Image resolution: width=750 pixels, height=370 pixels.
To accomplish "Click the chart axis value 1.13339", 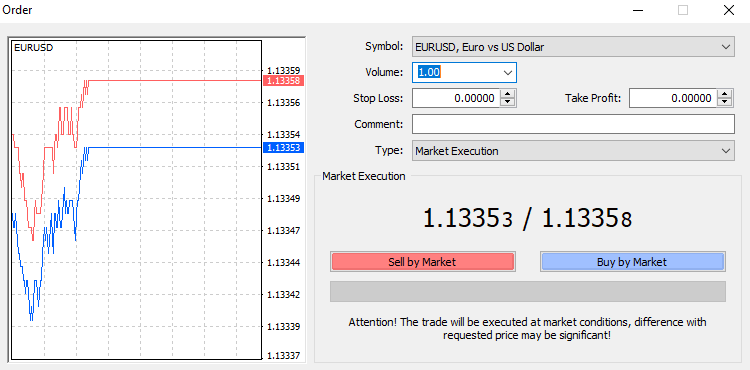I will click(284, 326).
